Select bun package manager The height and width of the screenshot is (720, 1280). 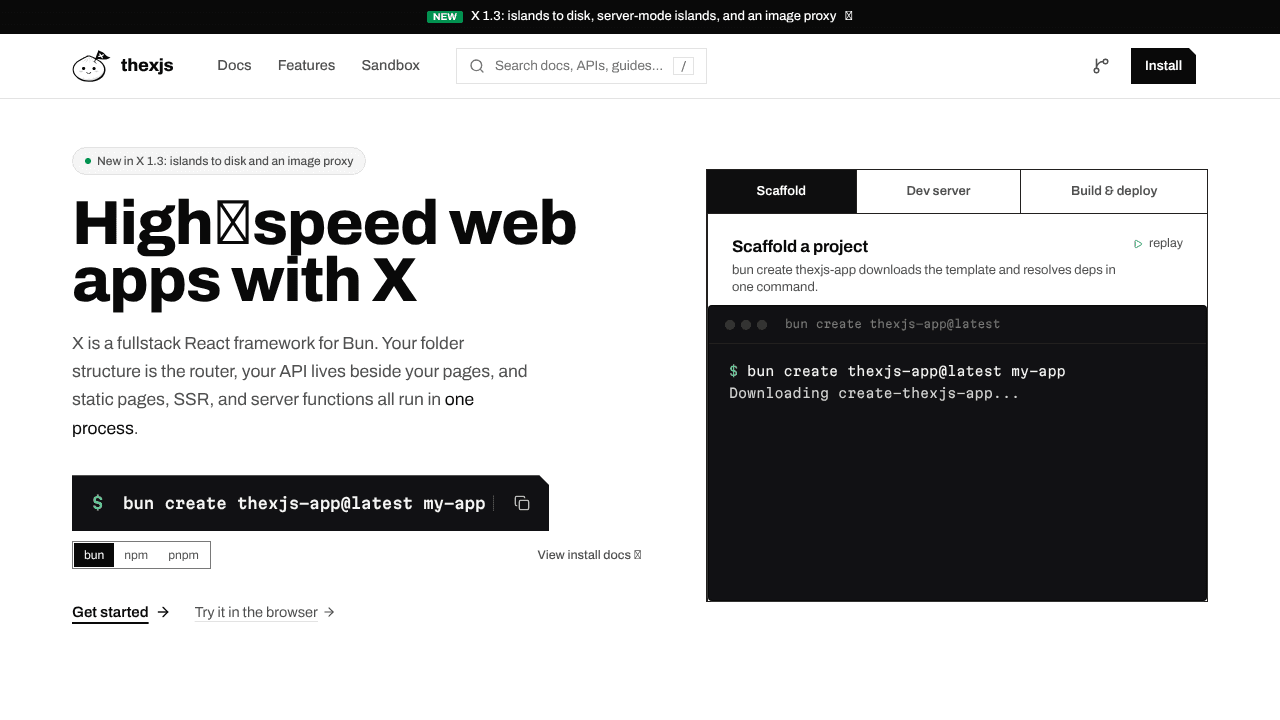[94, 555]
